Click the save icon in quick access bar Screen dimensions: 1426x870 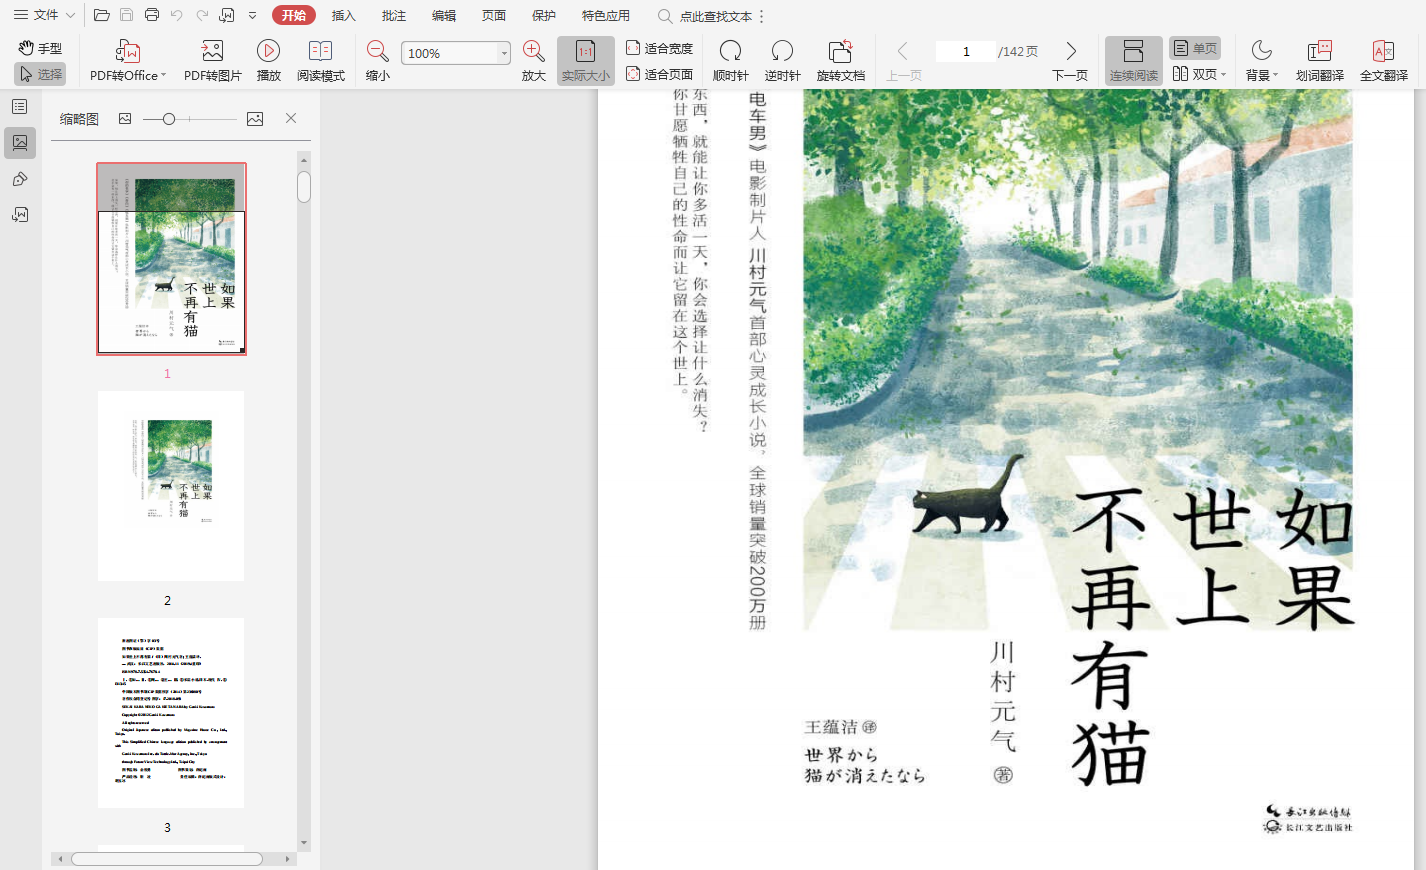(126, 15)
